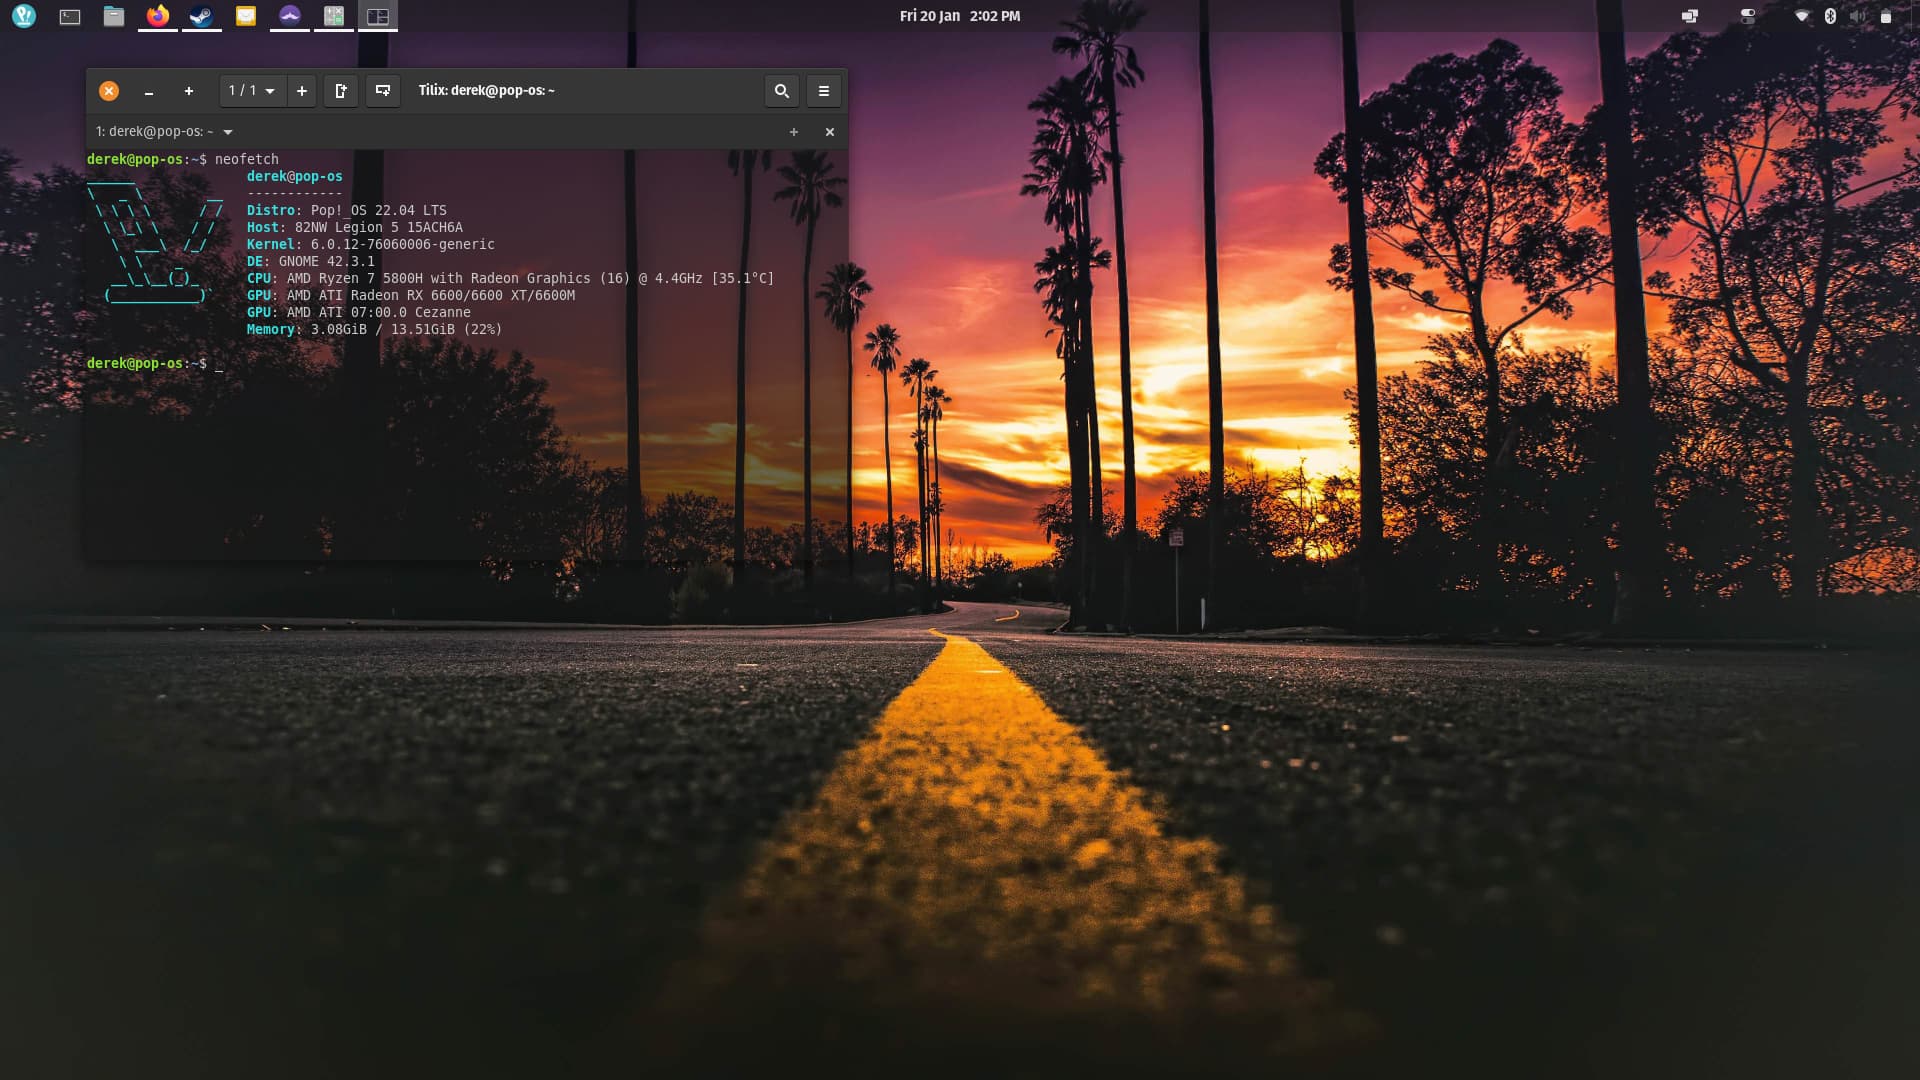Click the Tilix search icon
The width and height of the screenshot is (1920, 1080).
pyautogui.click(x=781, y=91)
